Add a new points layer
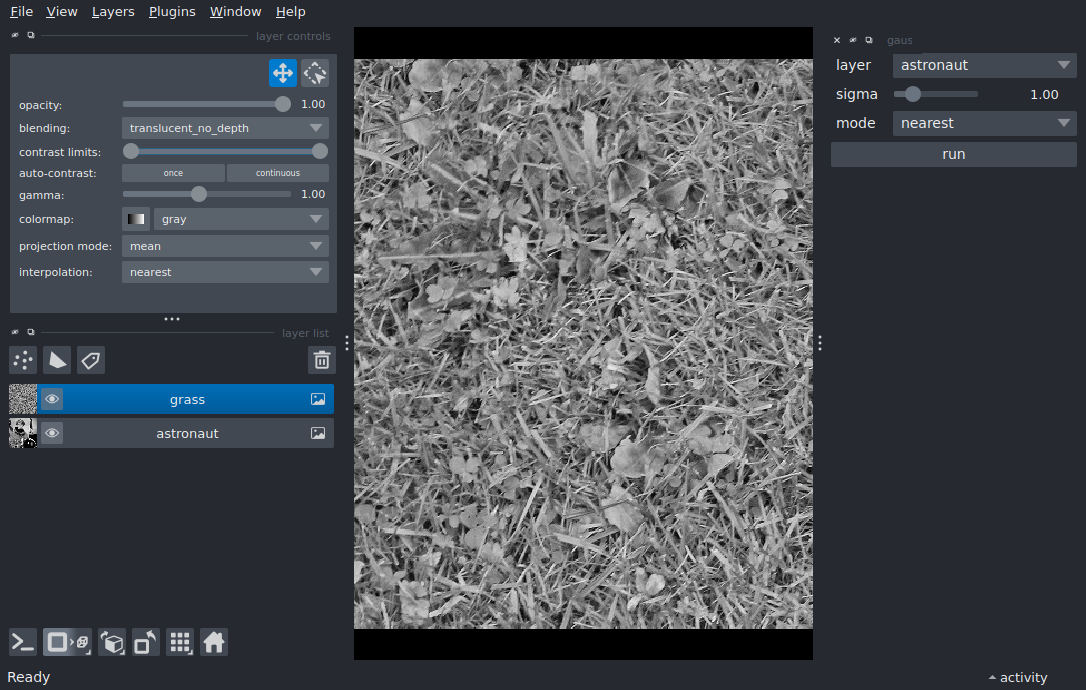The width and height of the screenshot is (1086, 690). 23,360
